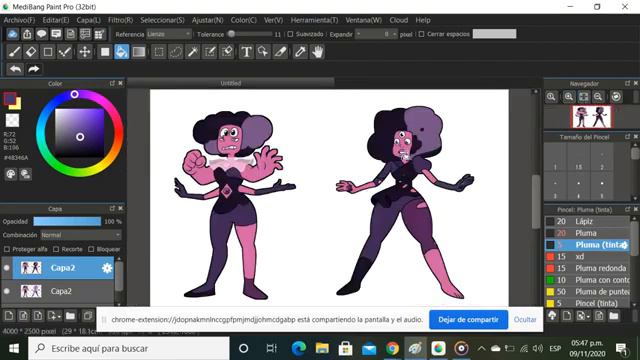The height and width of the screenshot is (360, 640).
Task: Add a new layer folder in Capa panel
Action: click(70, 316)
